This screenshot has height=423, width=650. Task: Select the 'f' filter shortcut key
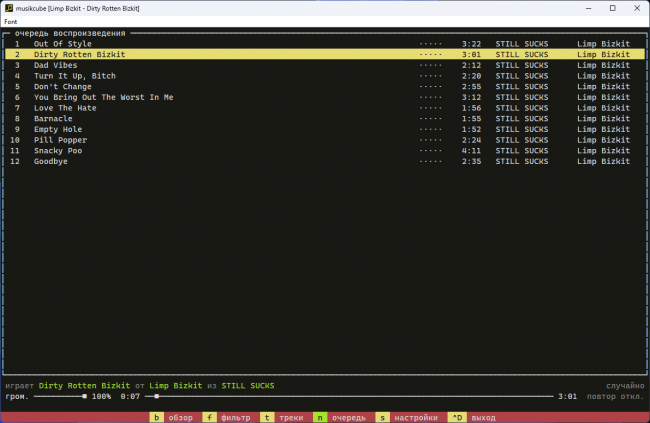point(209,418)
